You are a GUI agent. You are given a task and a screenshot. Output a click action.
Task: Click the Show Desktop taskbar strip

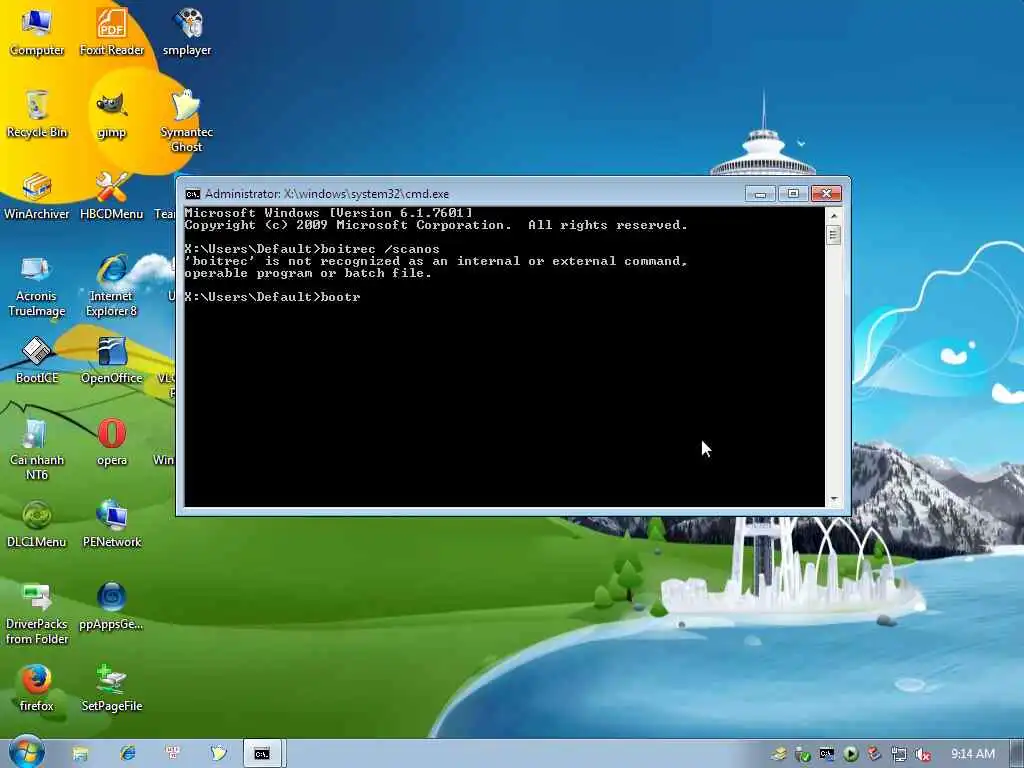point(1017,754)
